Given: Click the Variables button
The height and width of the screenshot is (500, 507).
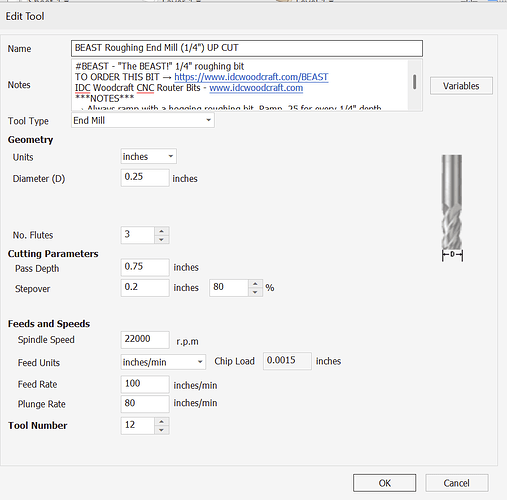Looking at the screenshot, I should tap(461, 86).
